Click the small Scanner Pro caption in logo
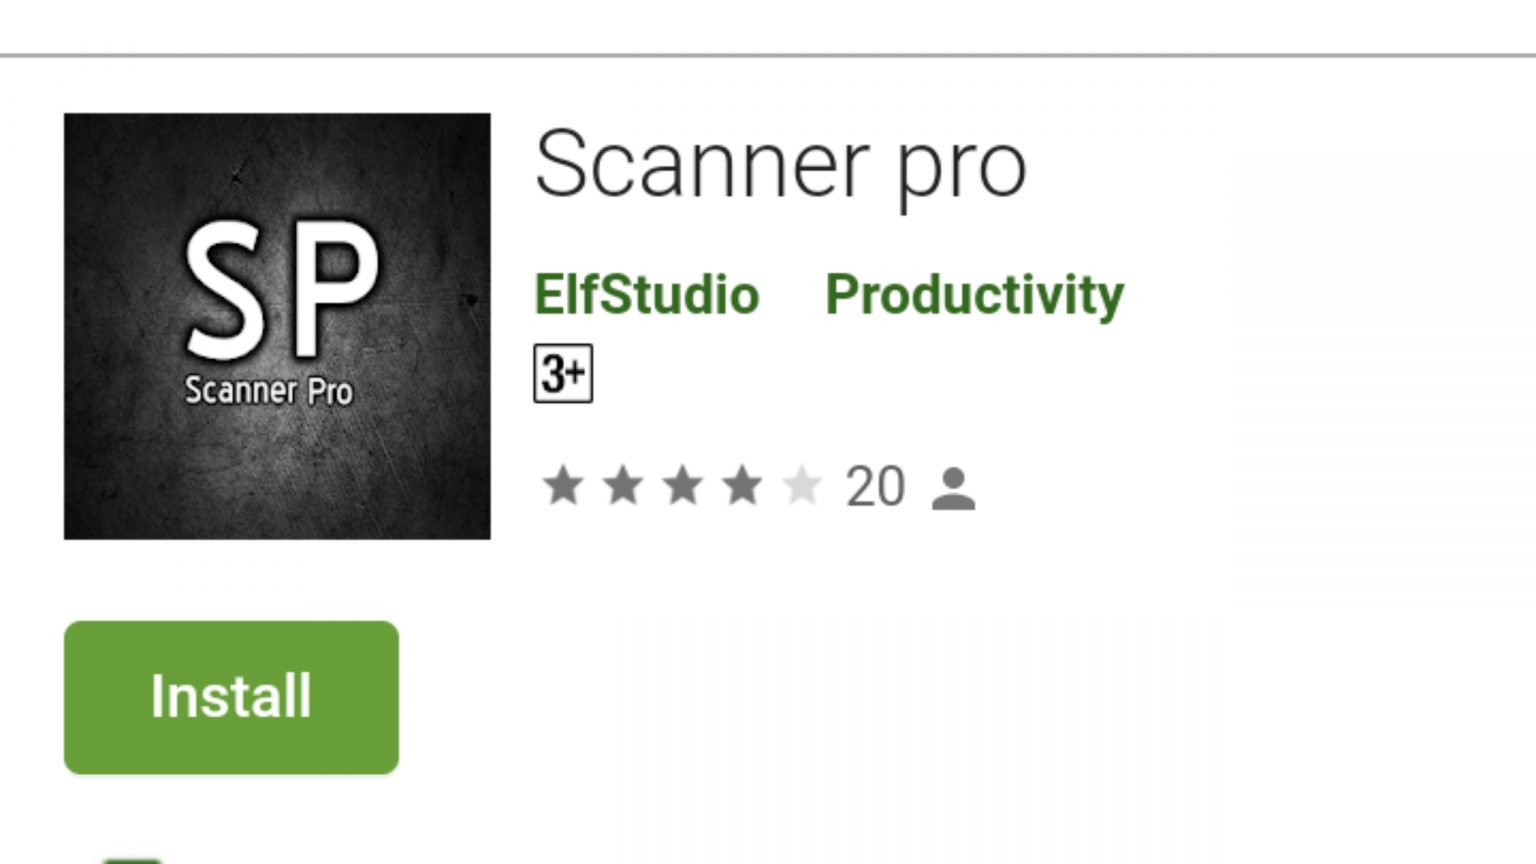Viewport: 1536px width, 864px height. point(269,390)
